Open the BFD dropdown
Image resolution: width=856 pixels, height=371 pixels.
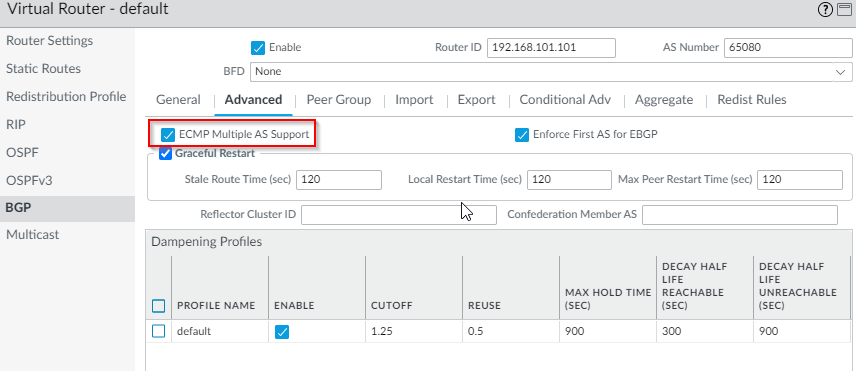pyautogui.click(x=551, y=71)
